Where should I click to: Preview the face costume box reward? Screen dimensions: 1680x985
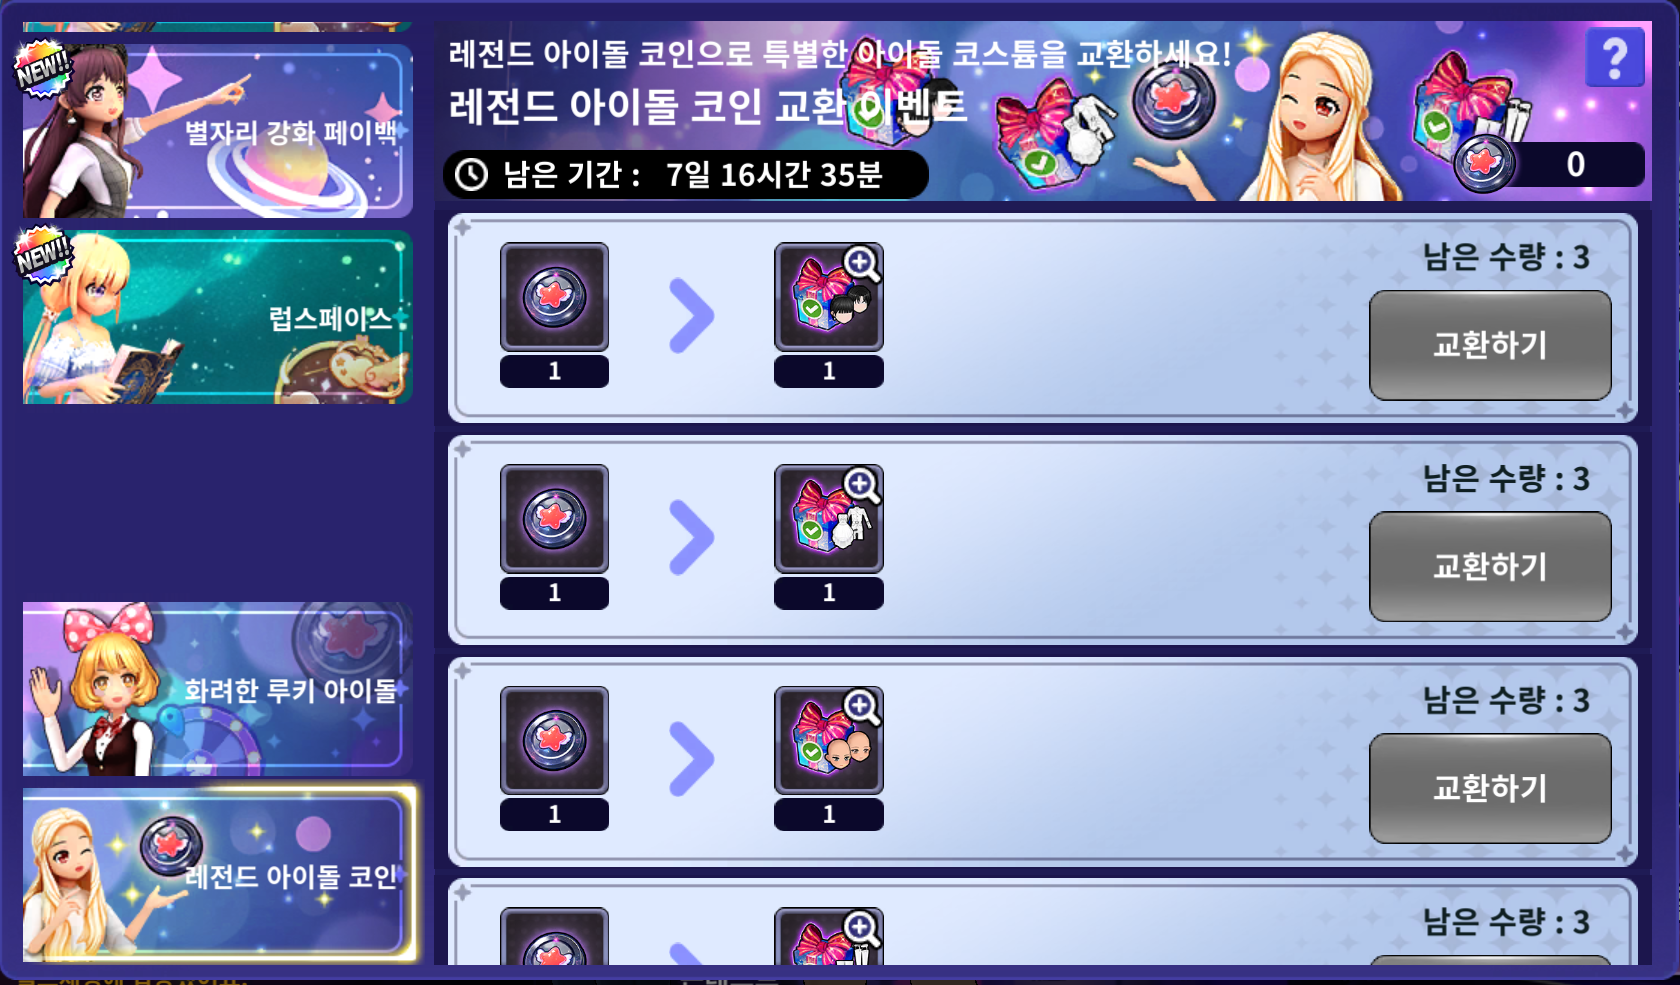pyautogui.click(x=828, y=741)
